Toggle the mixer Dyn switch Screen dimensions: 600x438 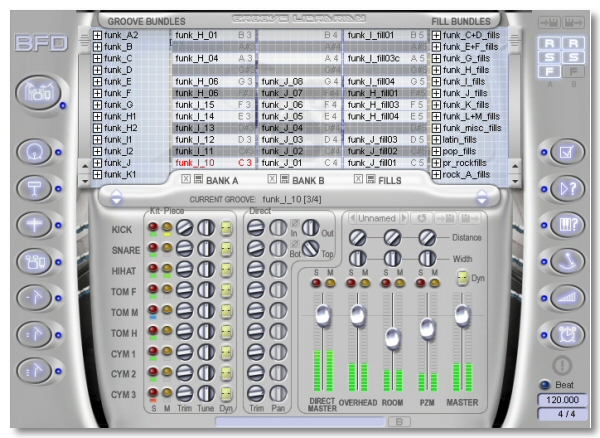(463, 278)
